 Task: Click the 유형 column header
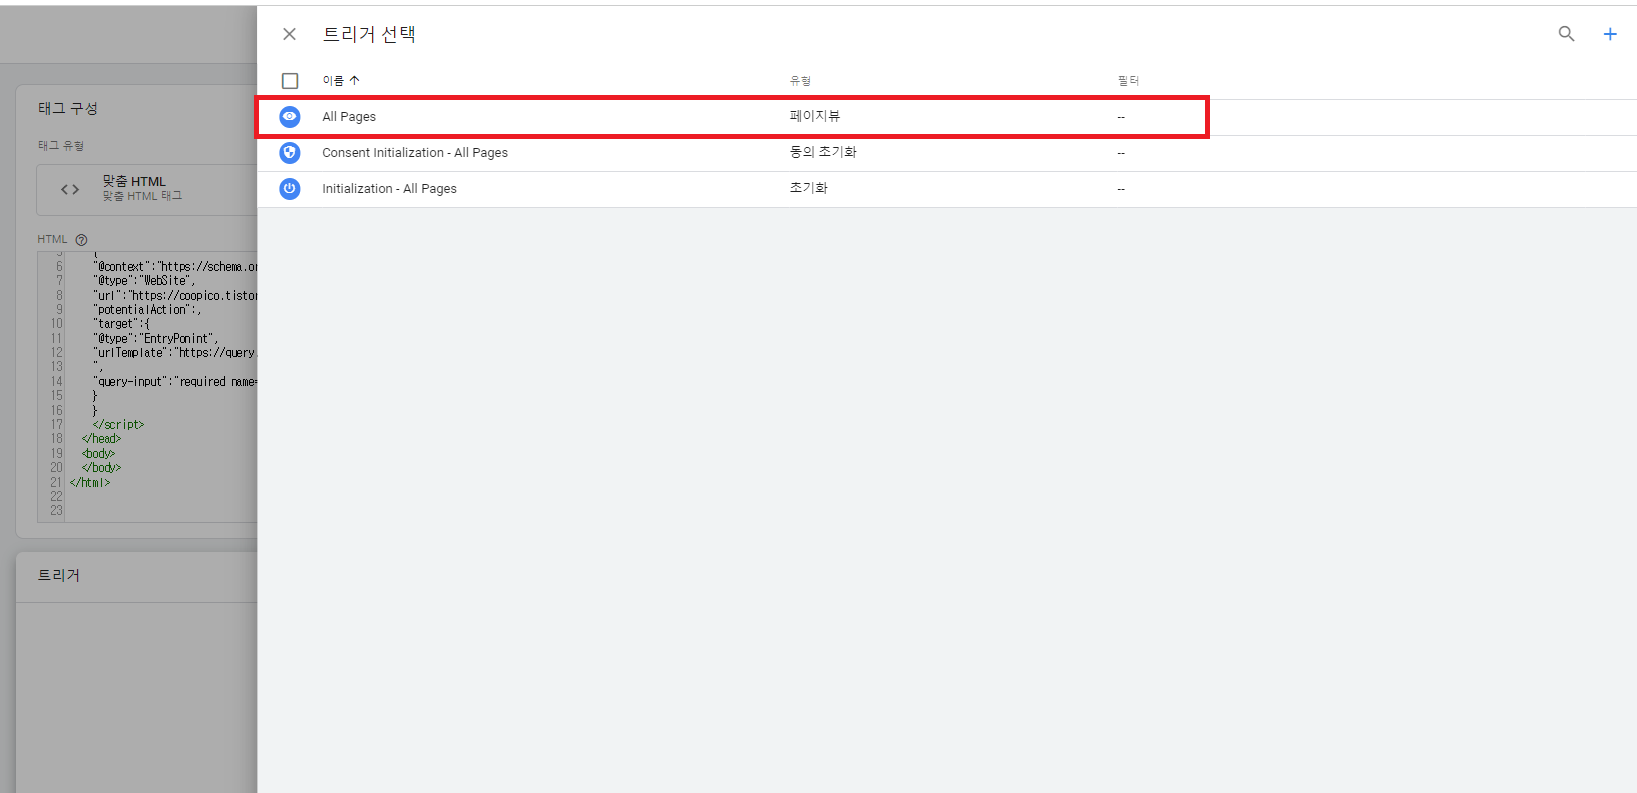point(800,81)
